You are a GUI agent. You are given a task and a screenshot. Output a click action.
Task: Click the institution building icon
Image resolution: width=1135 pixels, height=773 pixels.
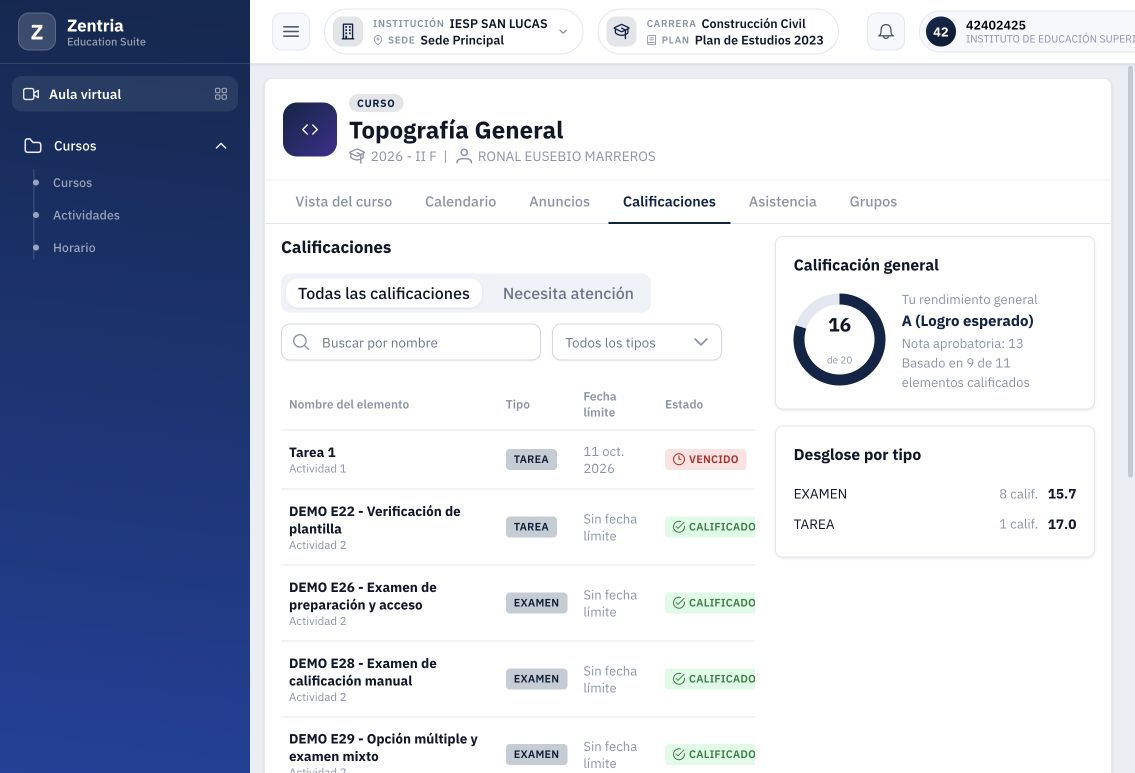(x=347, y=32)
